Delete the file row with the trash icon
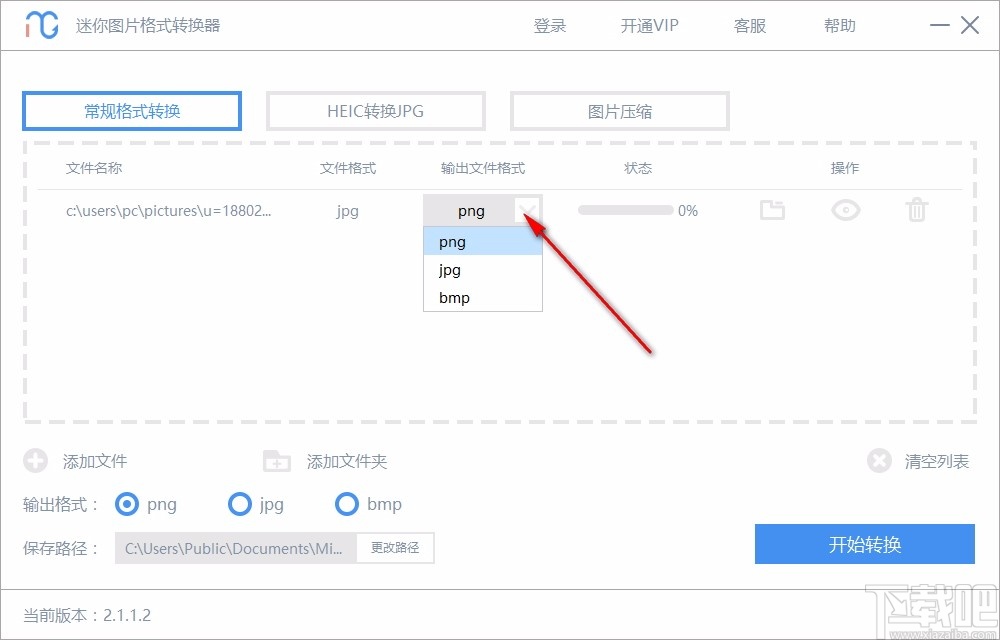This screenshot has width=1000, height=640. tap(917, 210)
